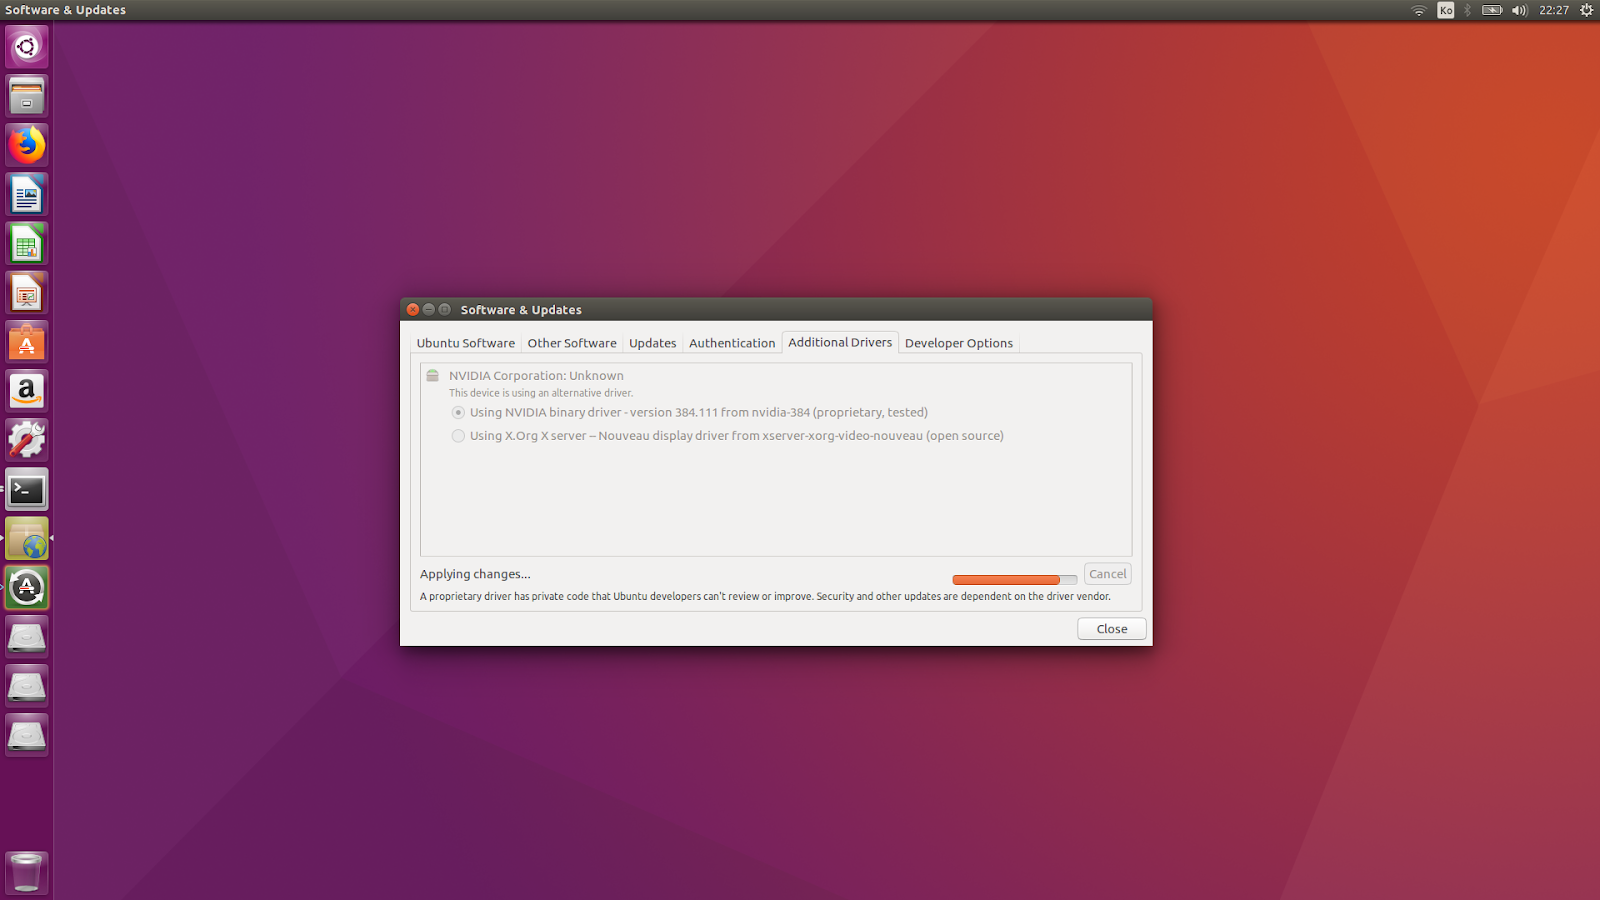Open the Amazon launcher icon
The width and height of the screenshot is (1600, 900).
27,391
